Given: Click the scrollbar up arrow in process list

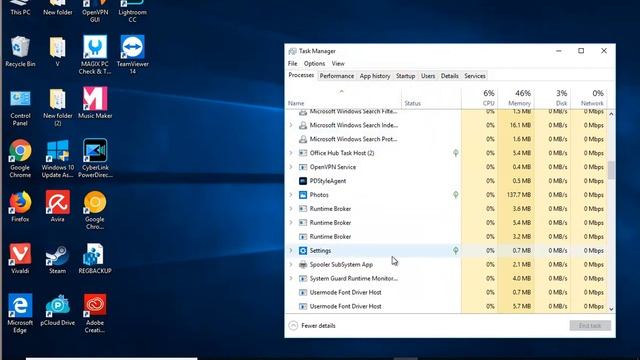Looking at the screenshot, I should pos(611,114).
